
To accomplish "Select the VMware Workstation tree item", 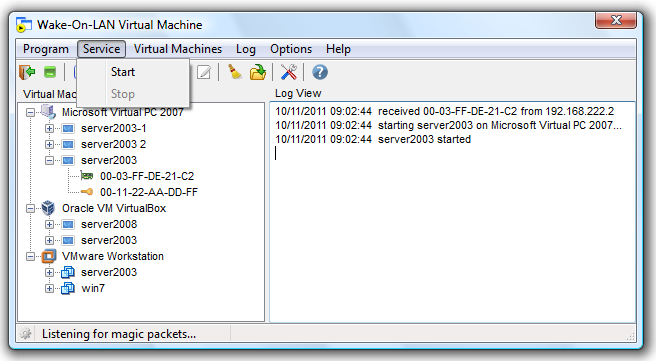I will 113,256.
